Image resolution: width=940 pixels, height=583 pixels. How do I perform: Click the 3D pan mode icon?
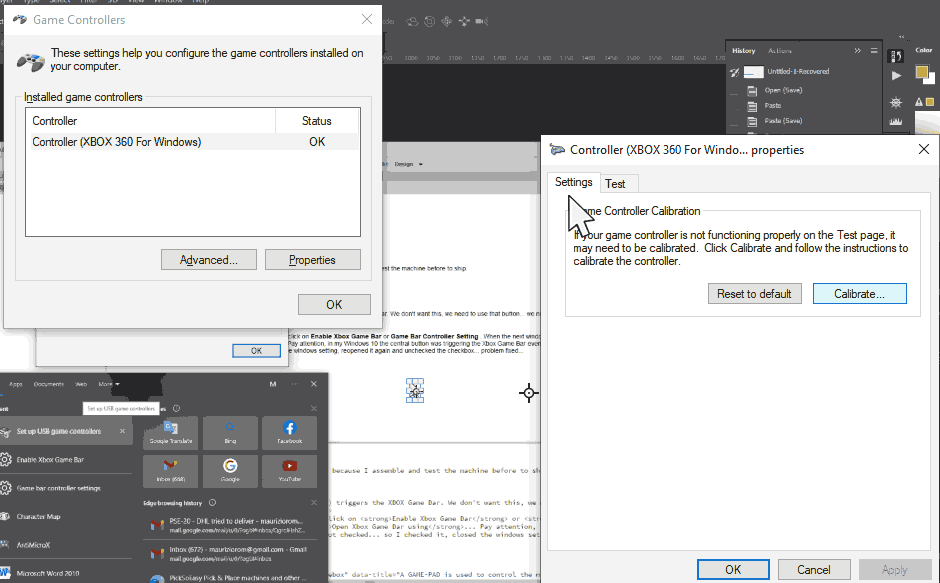coord(446,21)
